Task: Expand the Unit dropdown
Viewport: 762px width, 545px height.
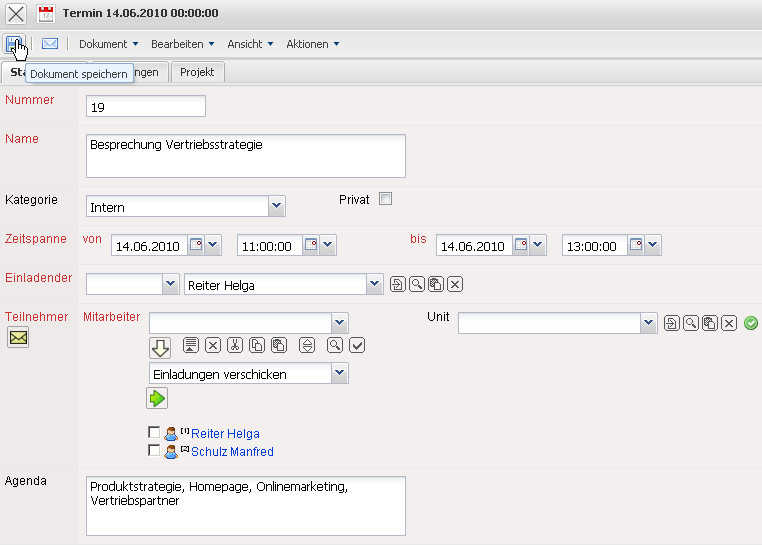Action: pyautogui.click(x=648, y=322)
